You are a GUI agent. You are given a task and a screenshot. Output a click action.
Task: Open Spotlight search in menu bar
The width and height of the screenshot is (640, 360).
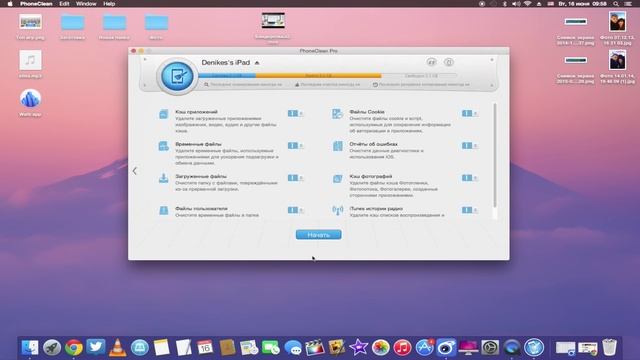616,4
